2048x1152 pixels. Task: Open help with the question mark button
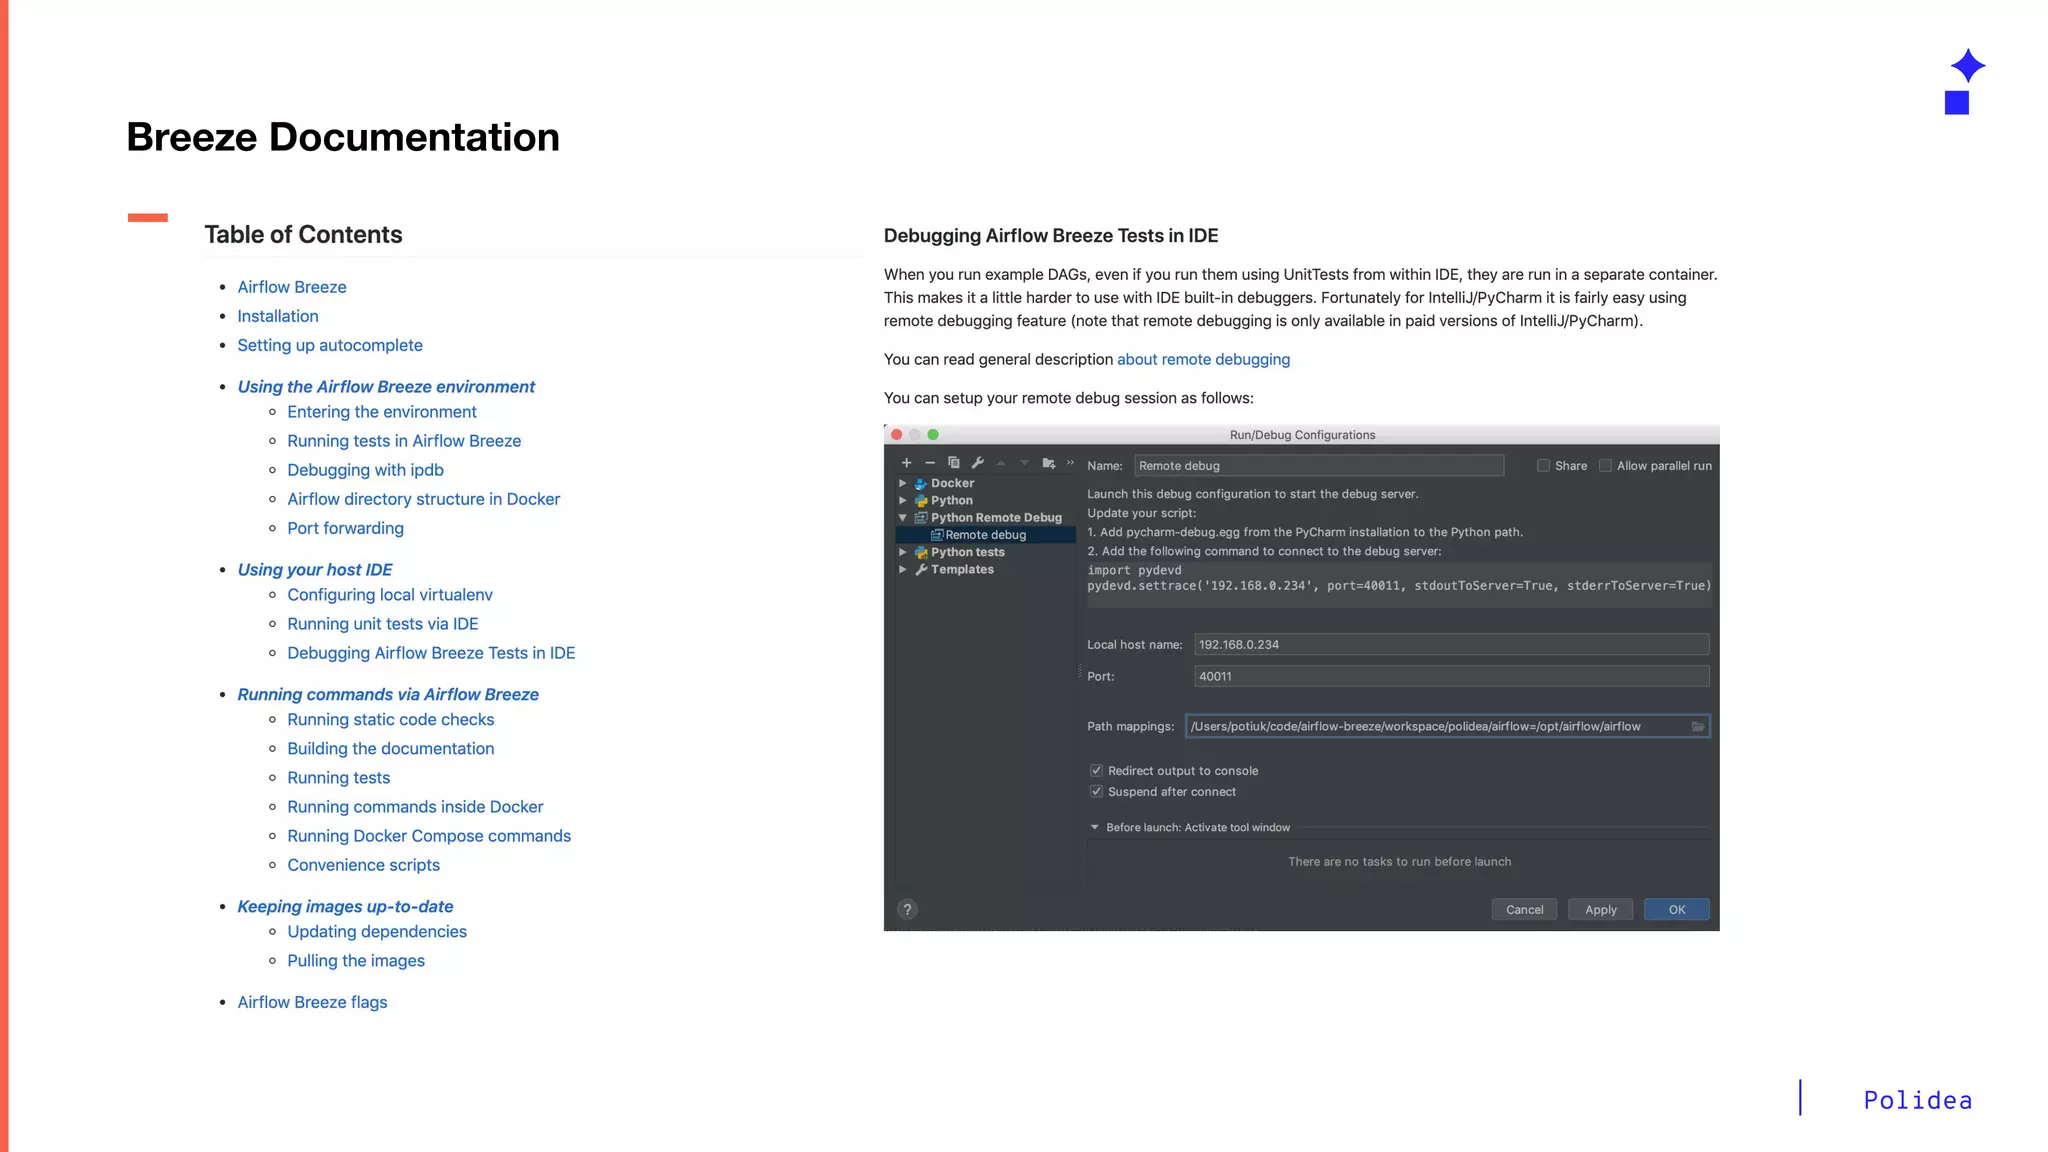pos(907,910)
